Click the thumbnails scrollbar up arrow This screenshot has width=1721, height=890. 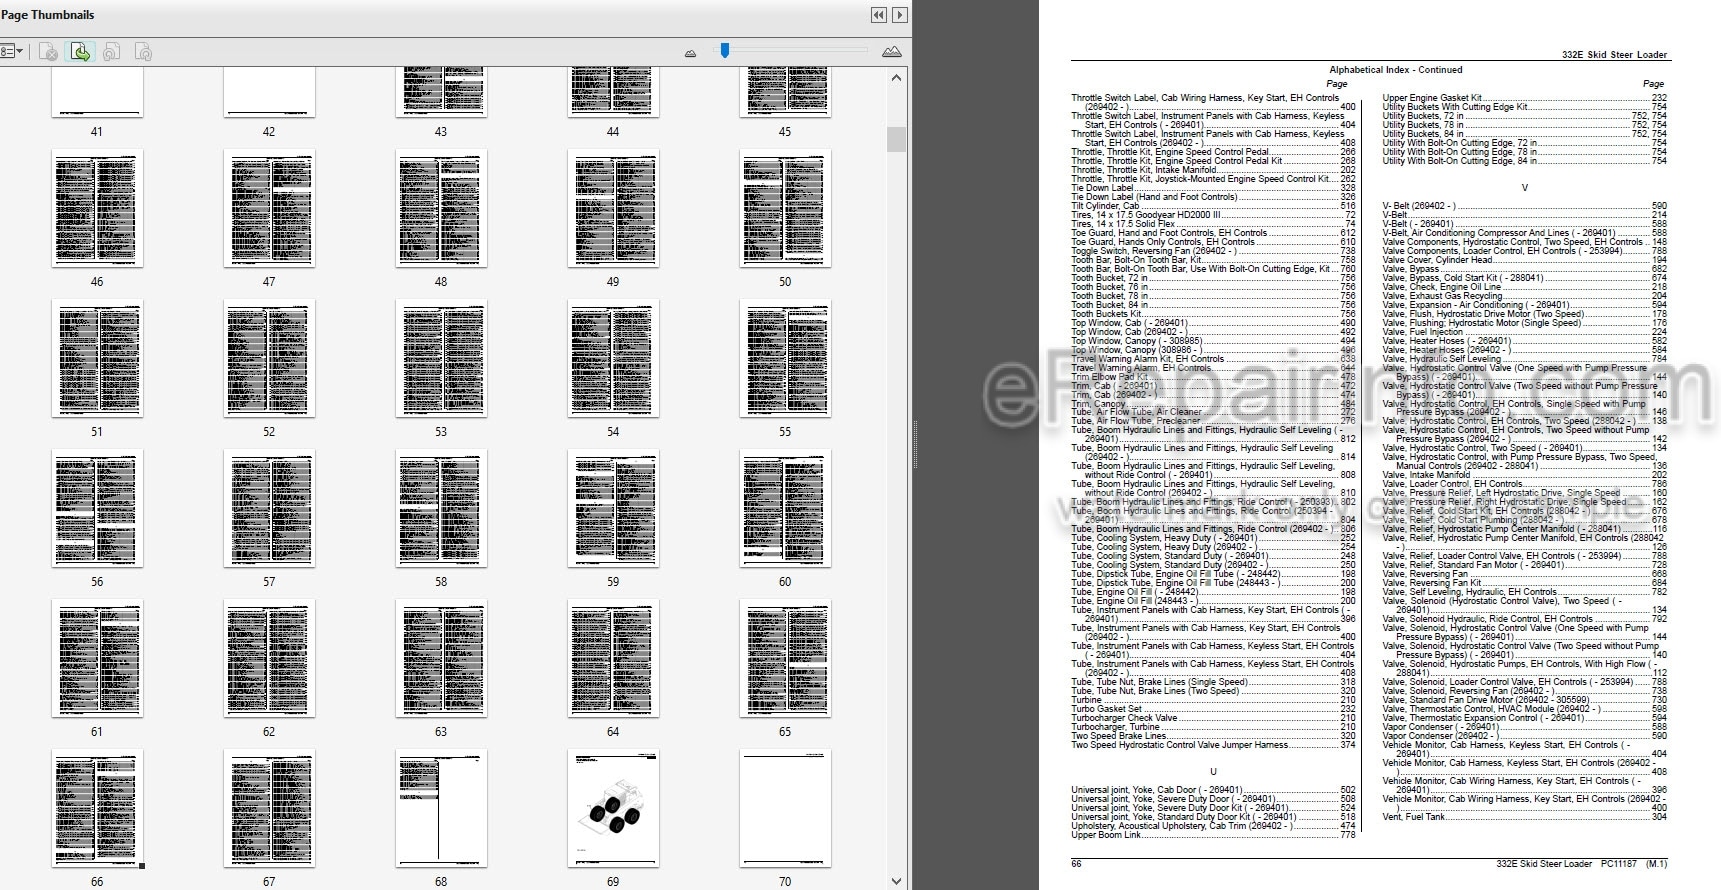tap(896, 78)
